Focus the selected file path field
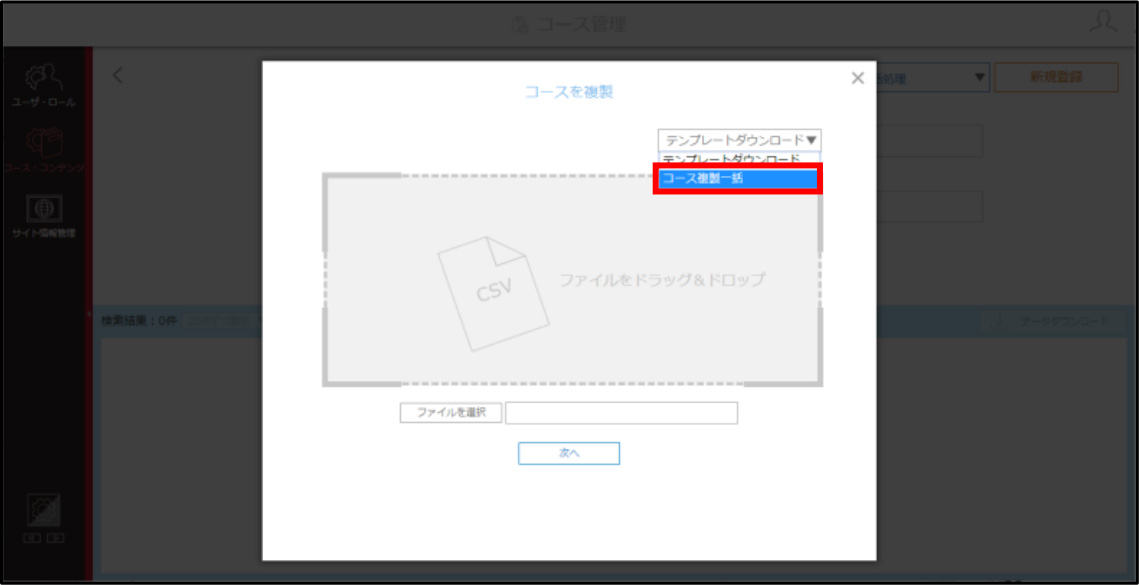This screenshot has width=1139, height=585. click(622, 413)
